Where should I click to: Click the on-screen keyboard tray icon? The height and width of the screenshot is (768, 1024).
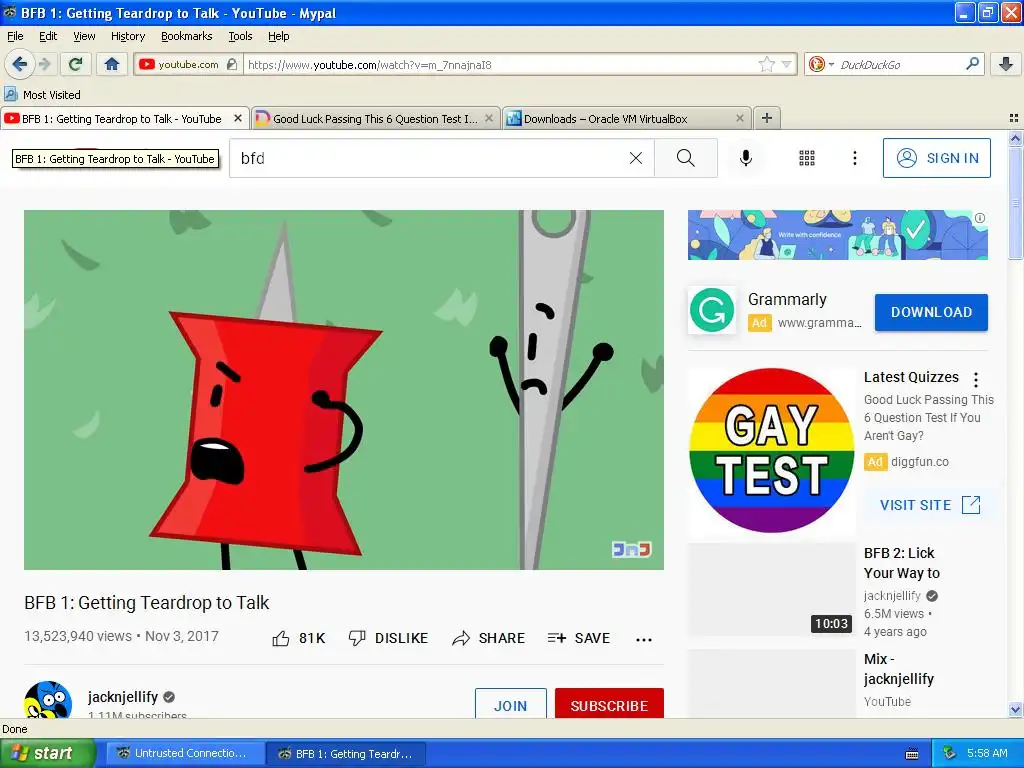pyautogui.click(x=912, y=754)
